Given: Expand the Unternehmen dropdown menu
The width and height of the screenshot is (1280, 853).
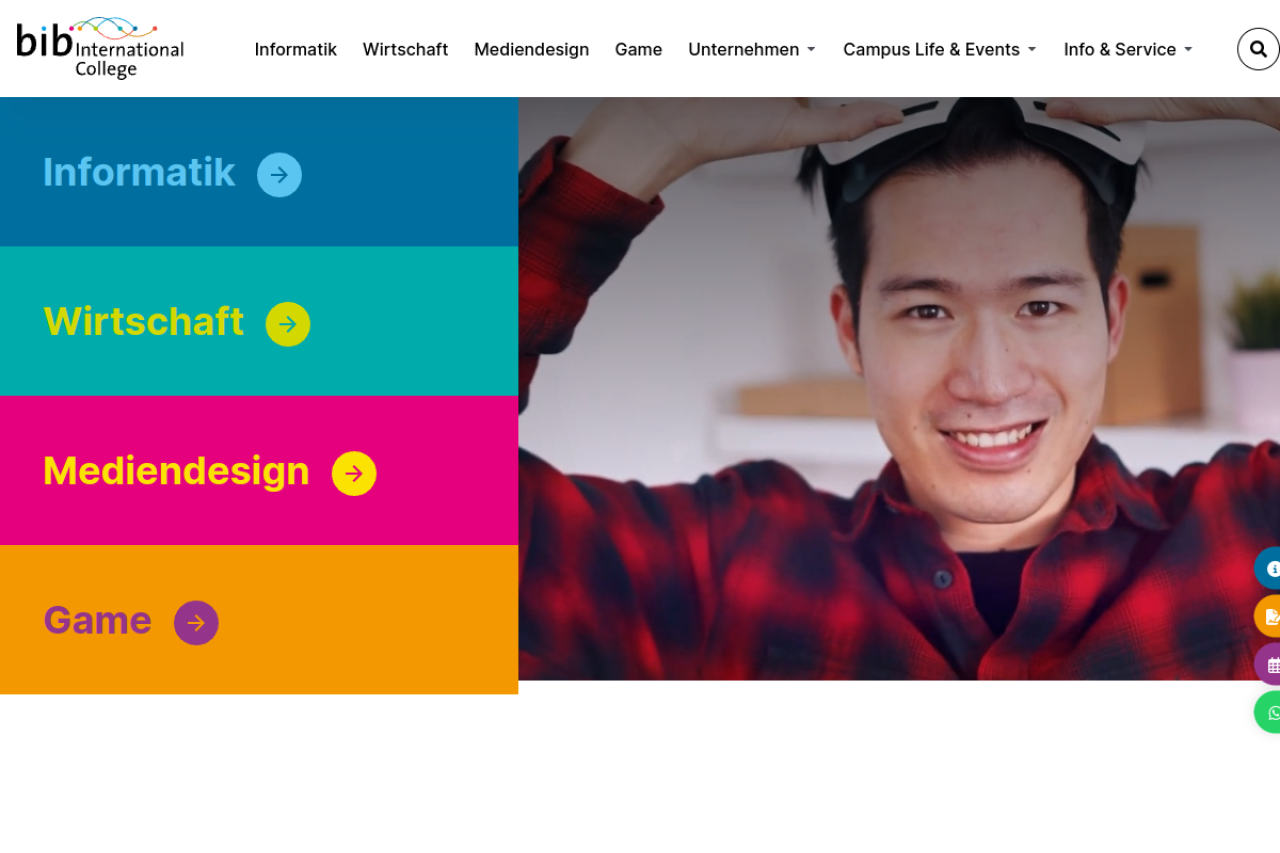Looking at the screenshot, I should point(752,49).
